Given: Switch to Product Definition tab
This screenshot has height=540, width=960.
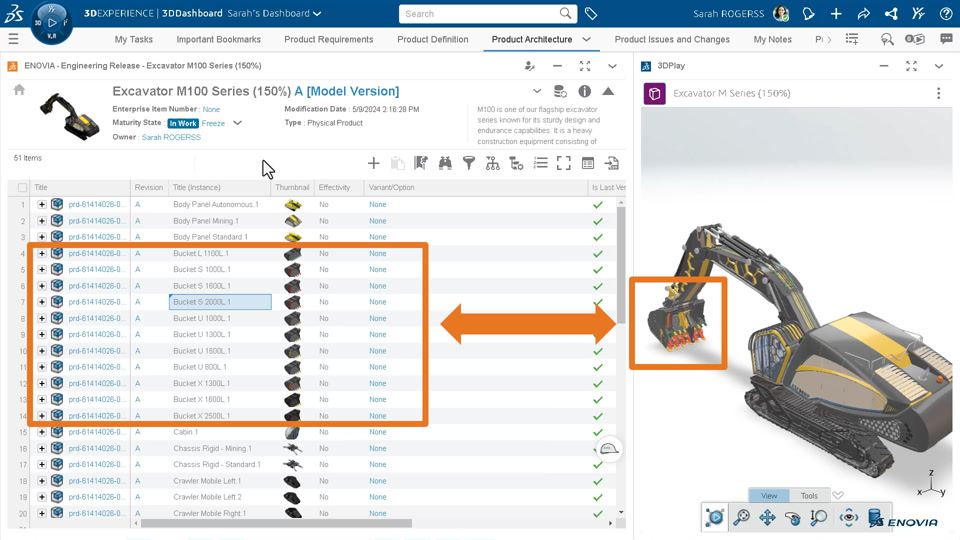Looking at the screenshot, I should tap(433, 39).
